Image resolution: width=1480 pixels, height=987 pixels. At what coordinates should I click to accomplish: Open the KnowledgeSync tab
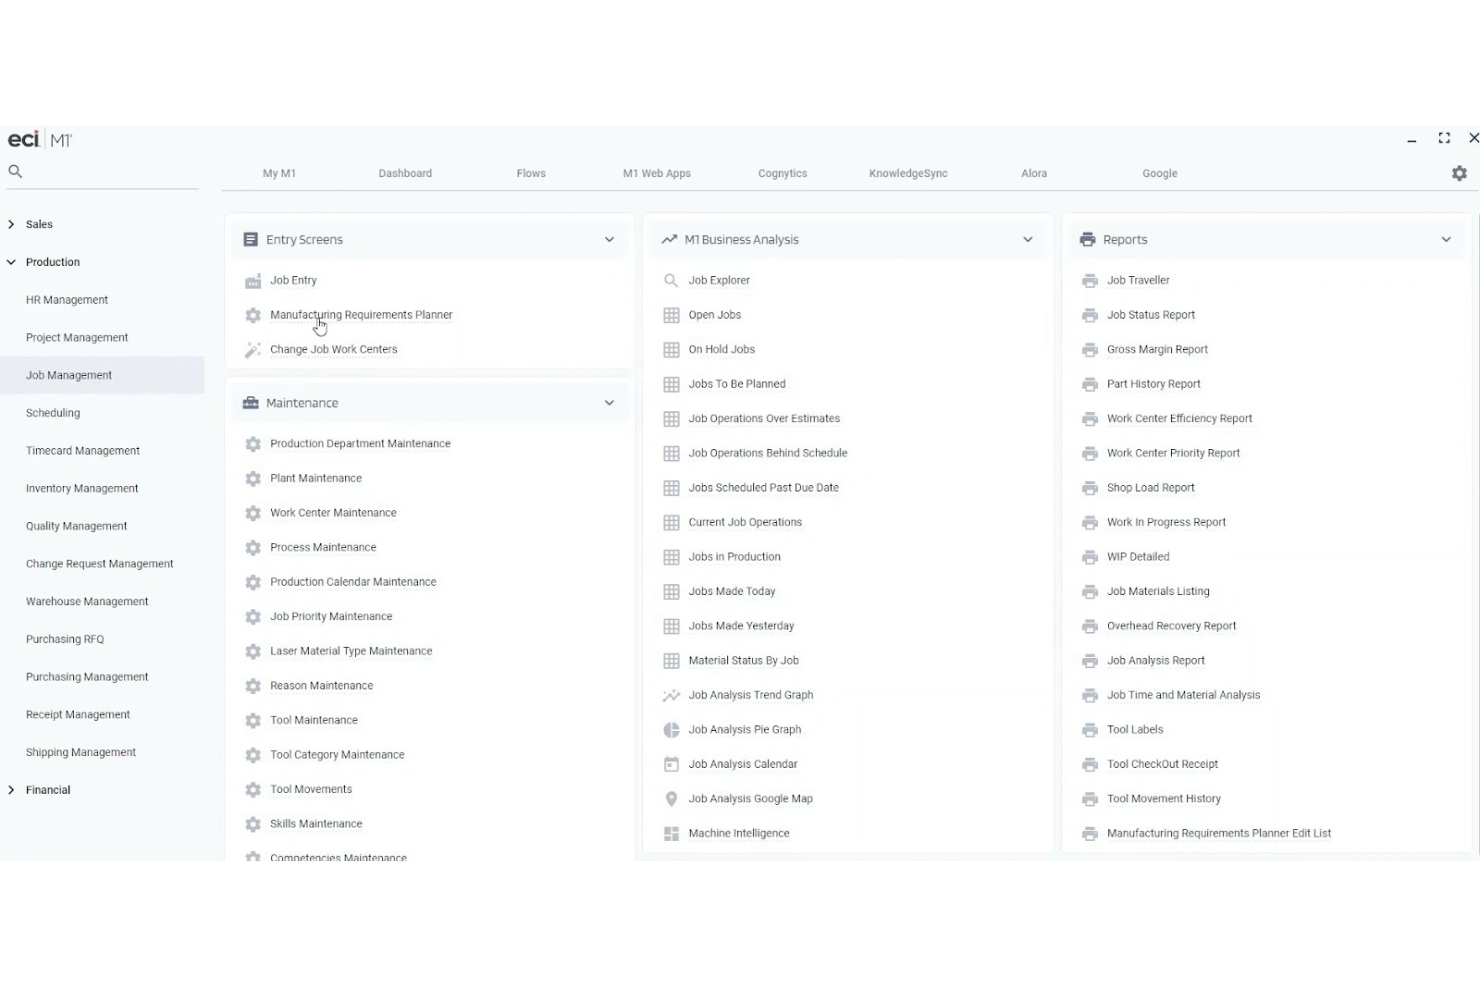click(x=908, y=173)
